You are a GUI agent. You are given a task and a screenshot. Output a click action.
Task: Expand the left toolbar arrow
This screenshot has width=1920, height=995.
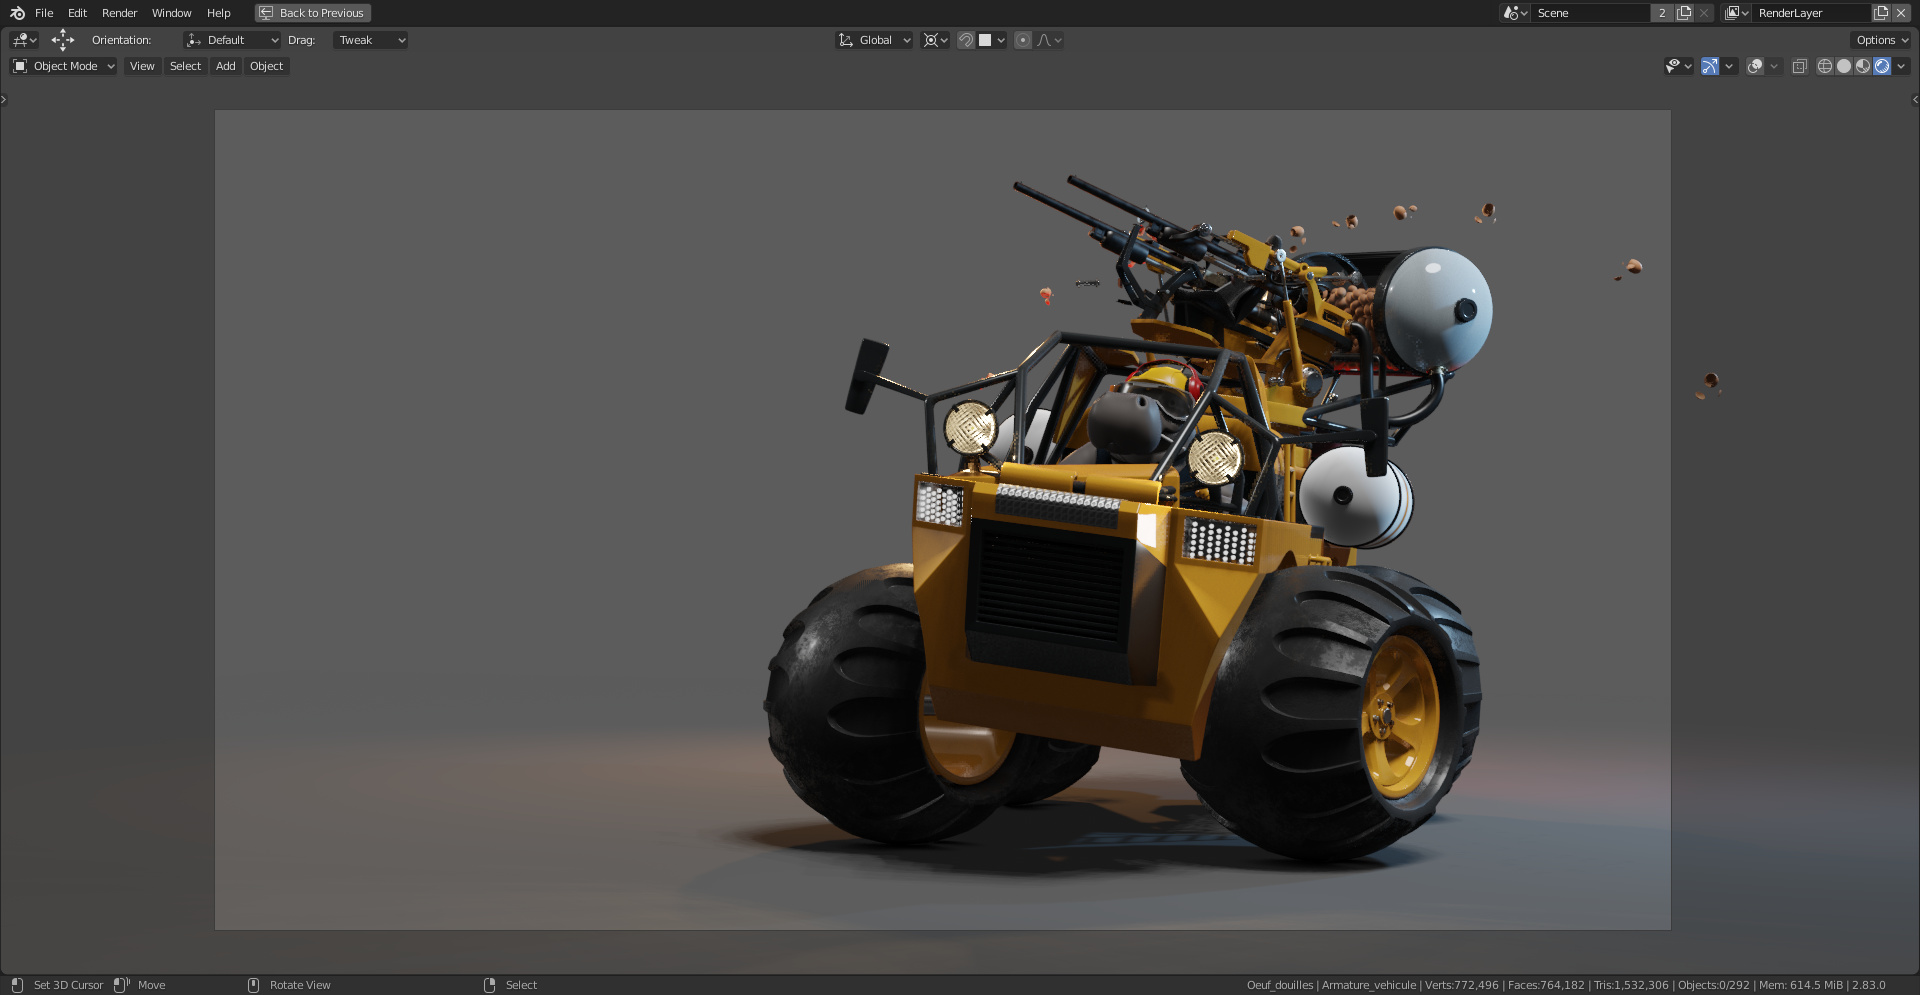(4, 99)
